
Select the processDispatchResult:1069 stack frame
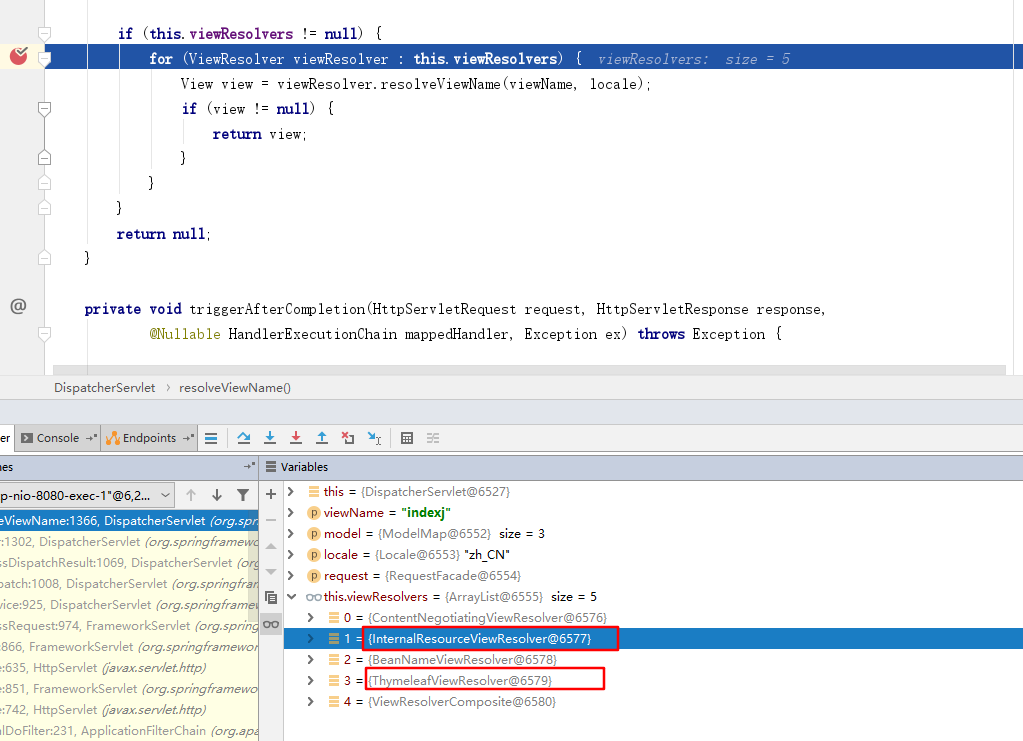(100, 563)
